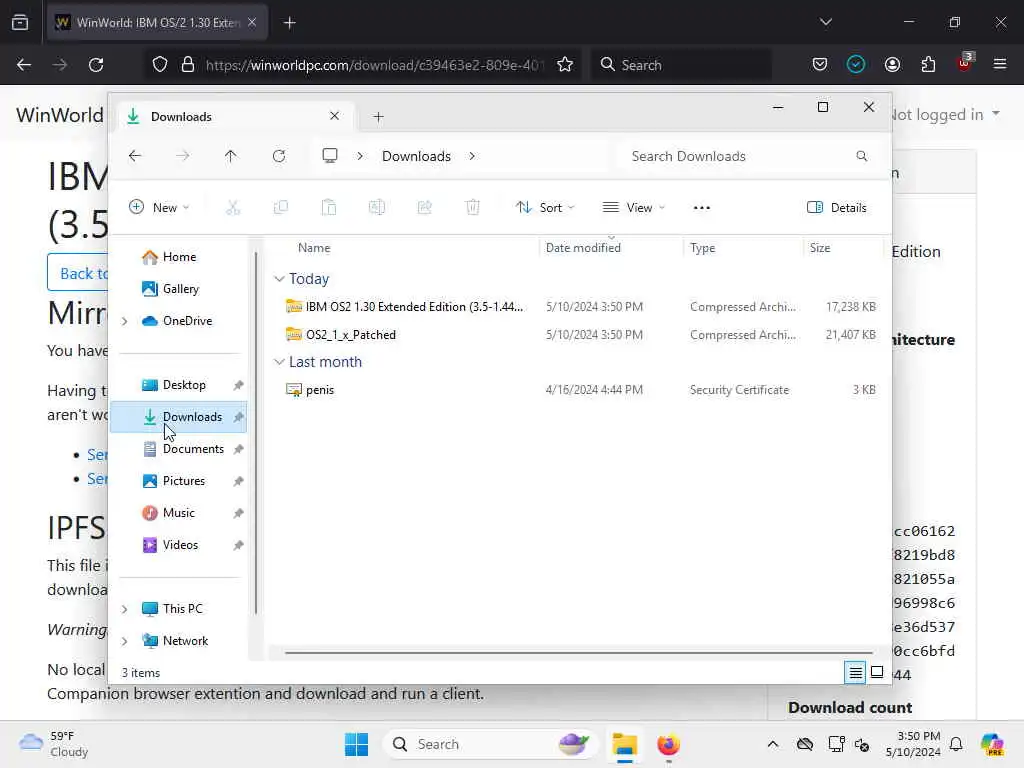The height and width of the screenshot is (768, 1024).
Task: Go back in File Explorer
Action: point(135,156)
